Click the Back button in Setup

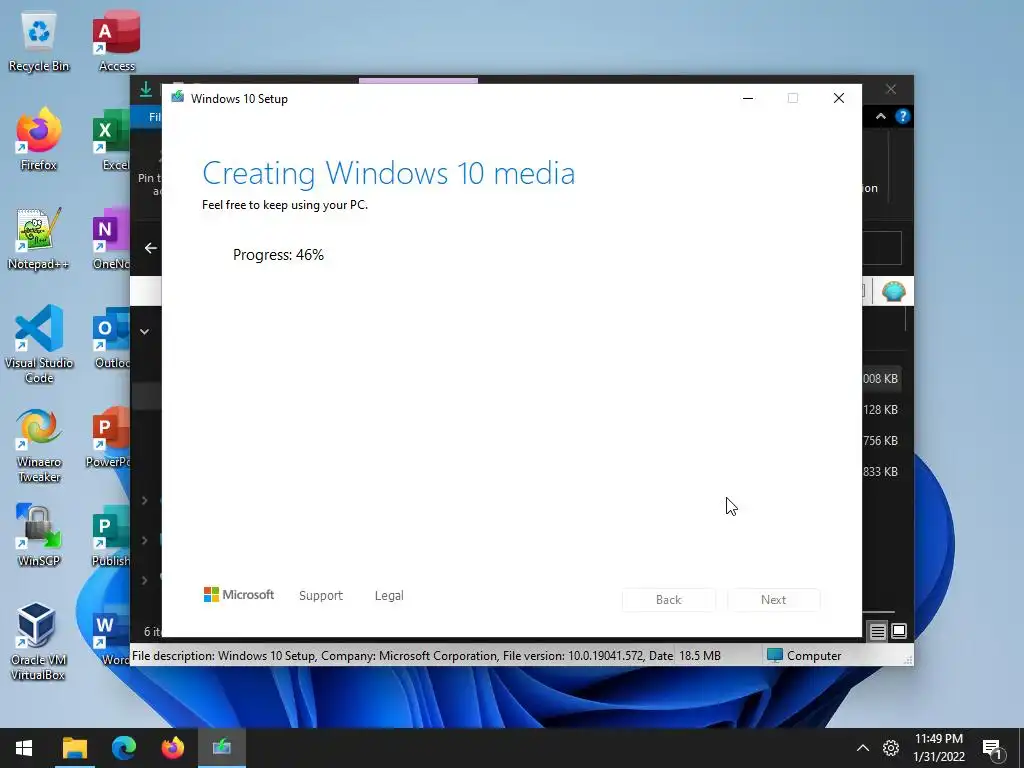669,600
